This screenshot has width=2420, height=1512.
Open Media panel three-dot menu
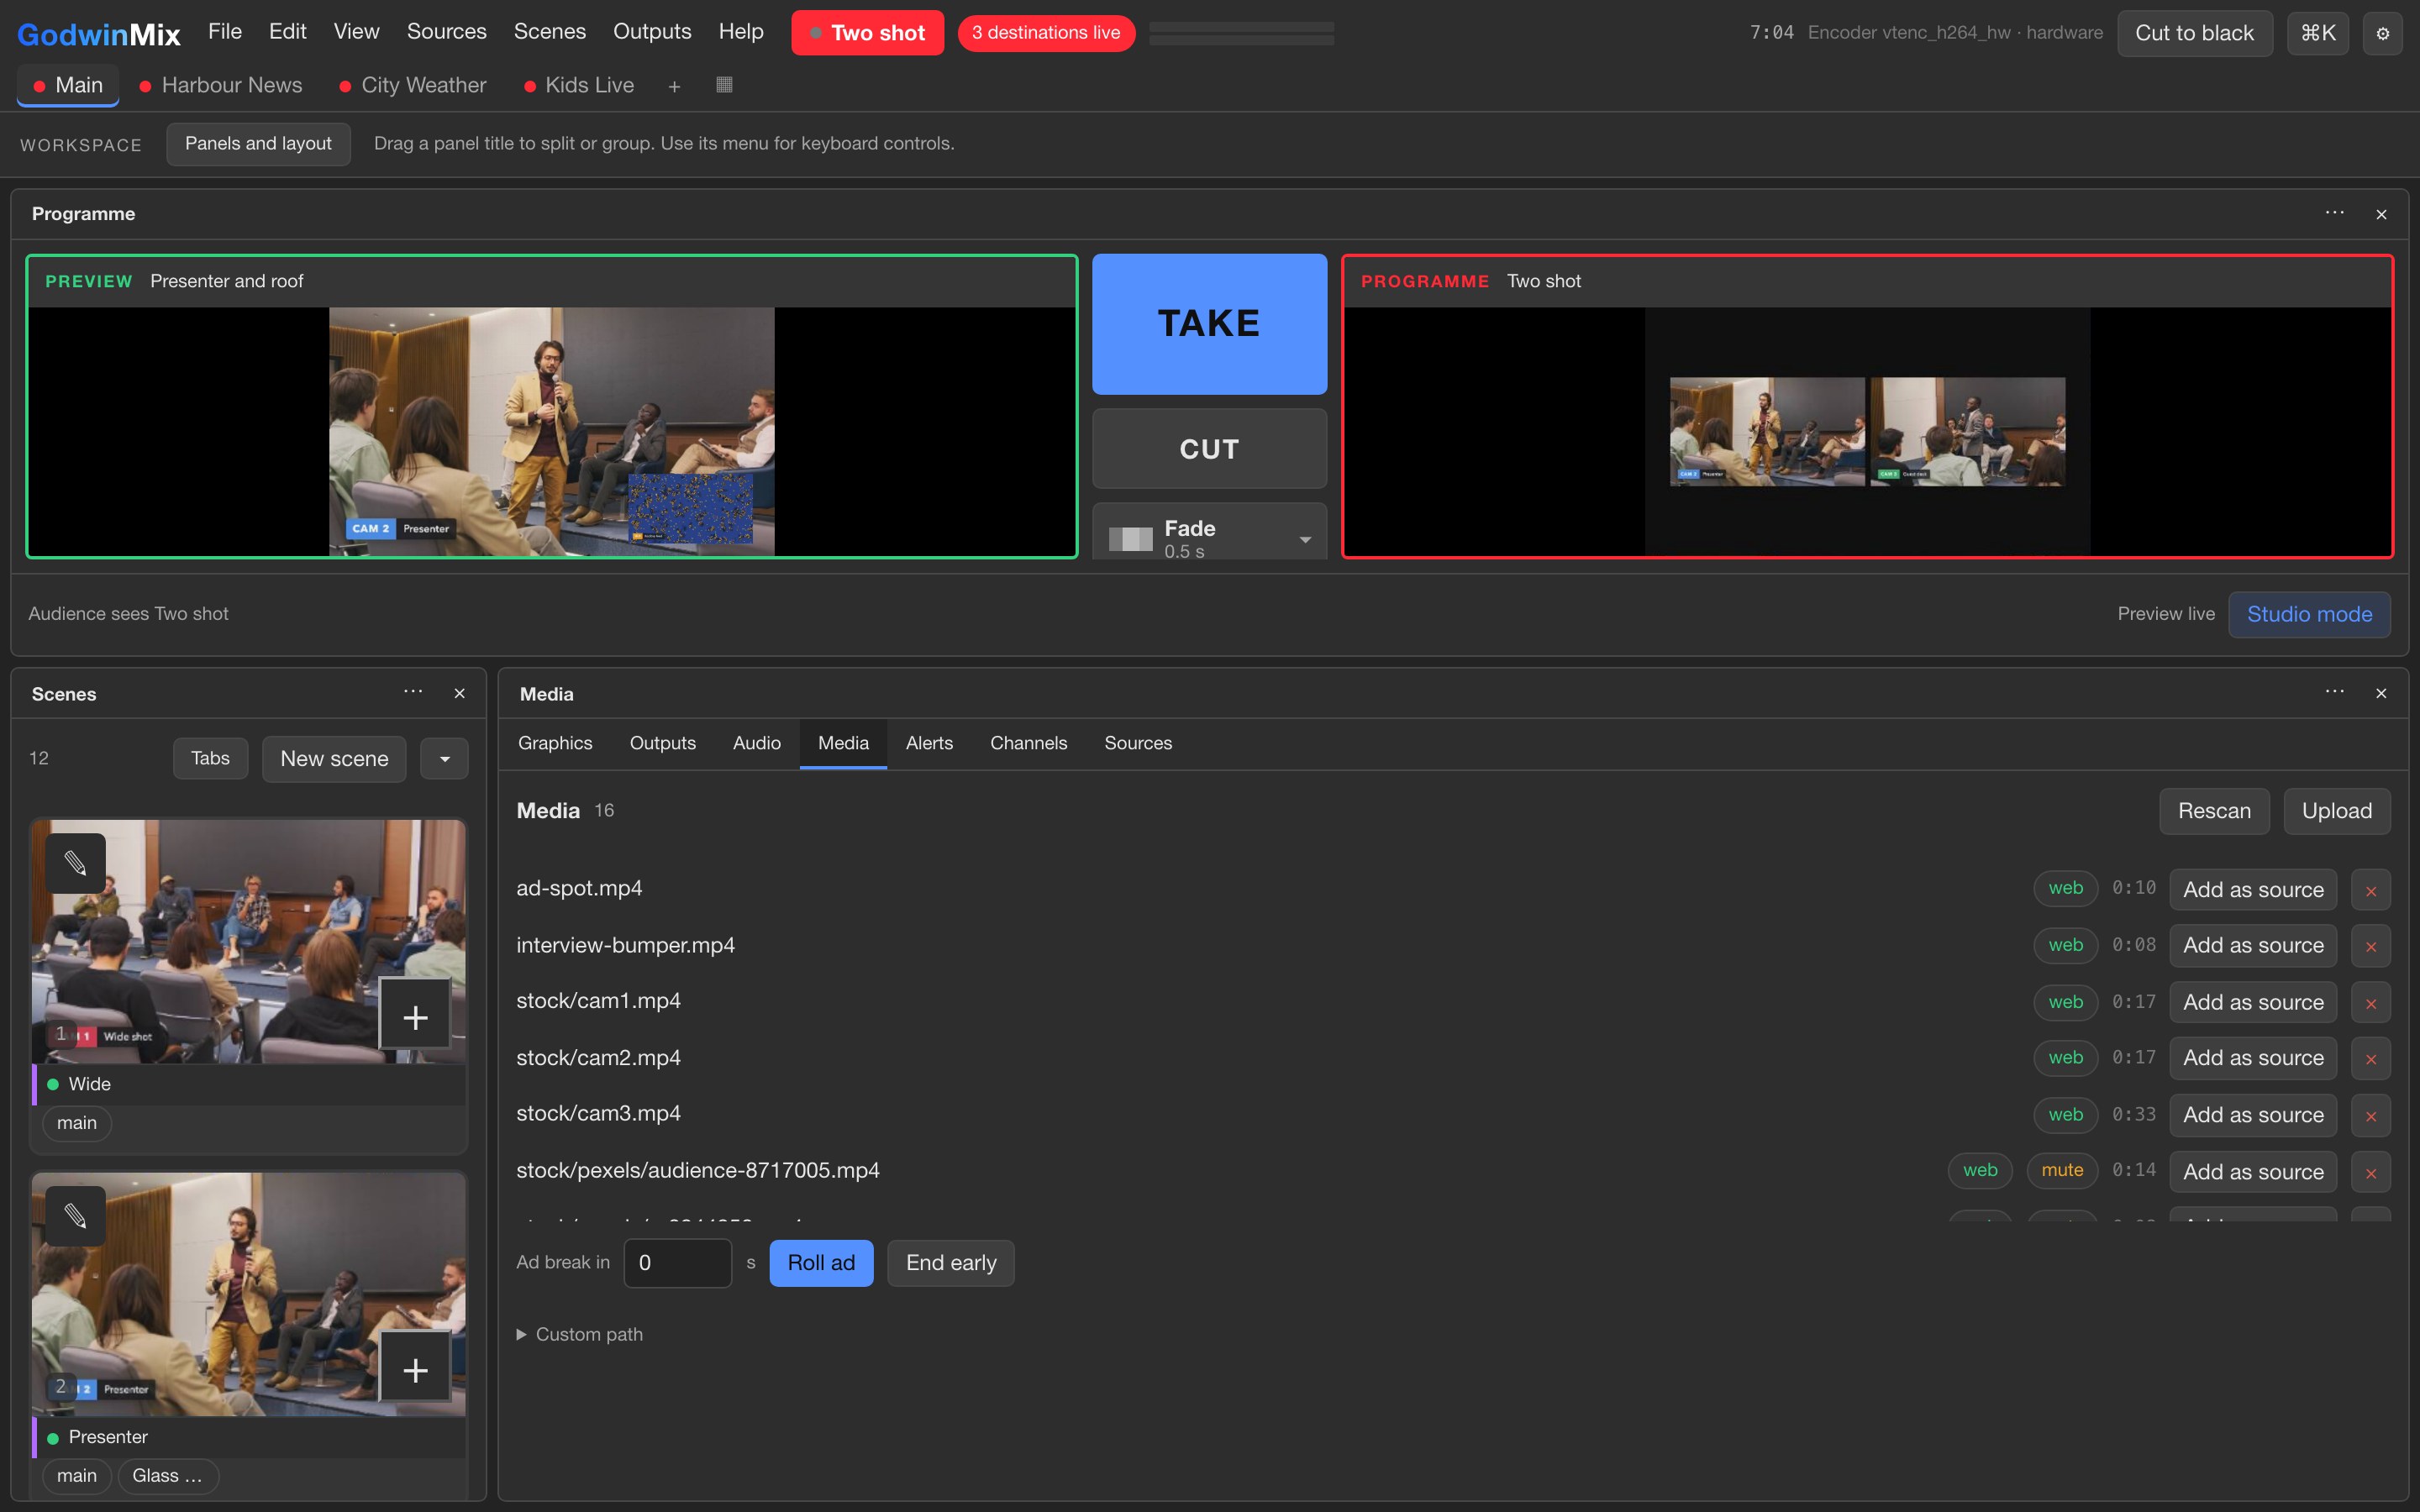tap(2334, 692)
